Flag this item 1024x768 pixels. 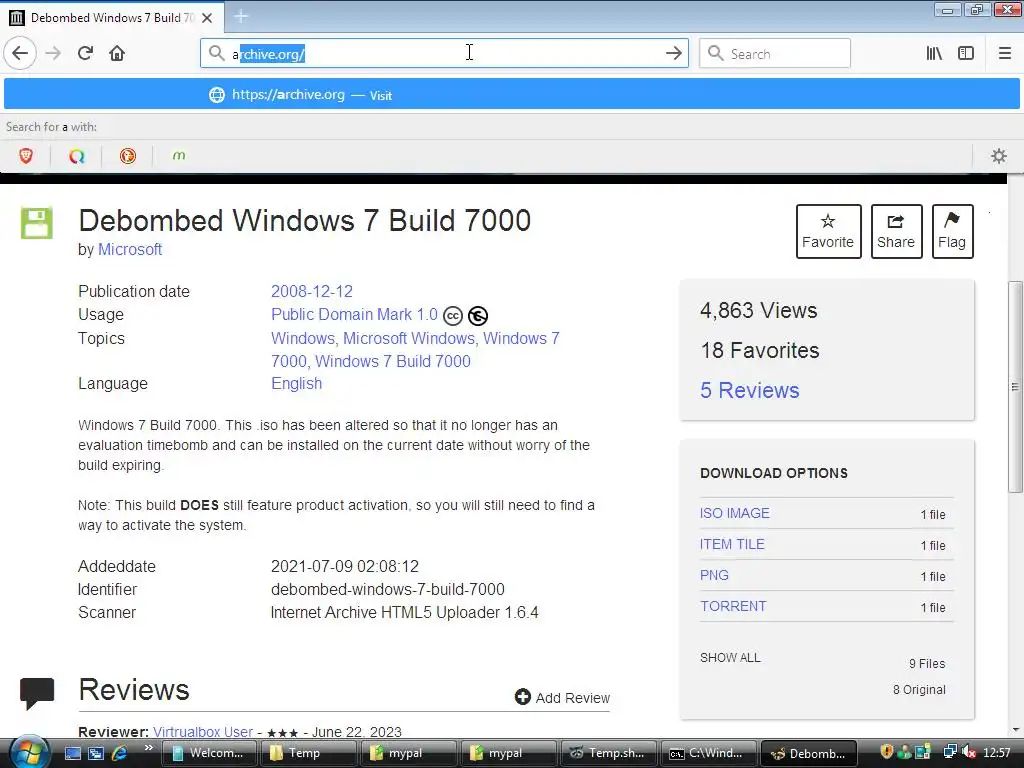tap(952, 231)
